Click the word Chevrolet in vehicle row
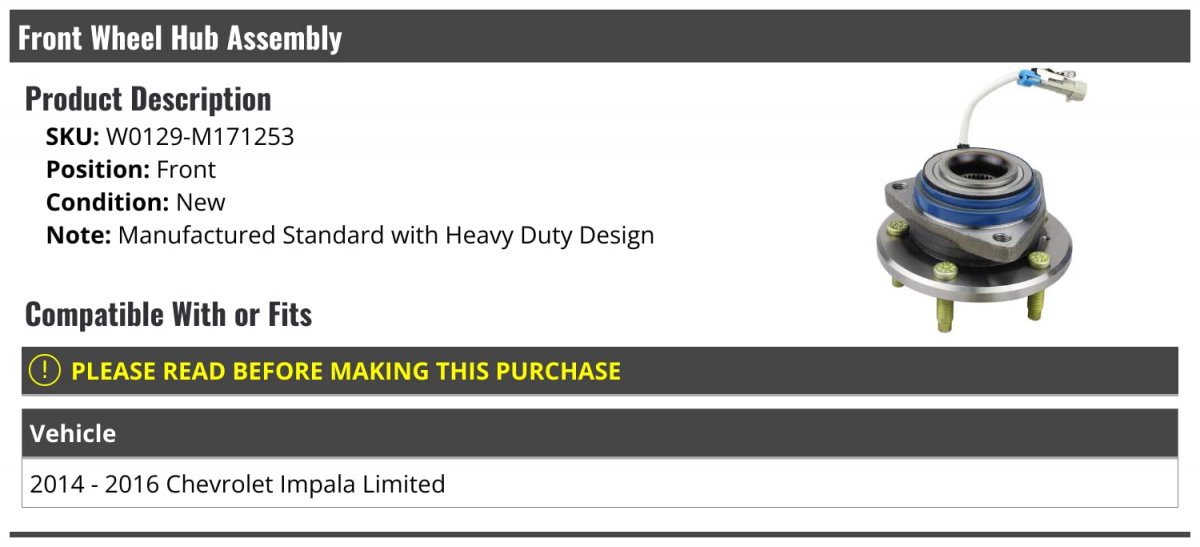Viewport: 1200px width, 547px height. click(x=222, y=484)
